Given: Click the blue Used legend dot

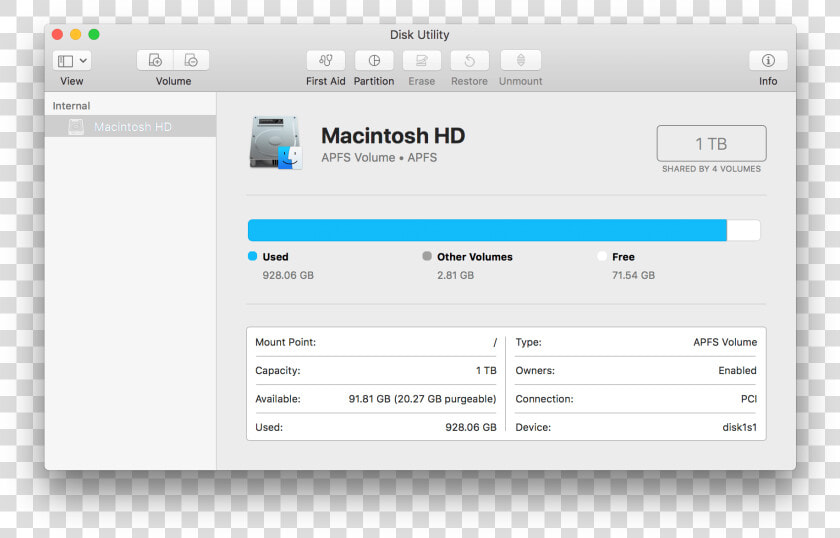Looking at the screenshot, I should 253,256.
